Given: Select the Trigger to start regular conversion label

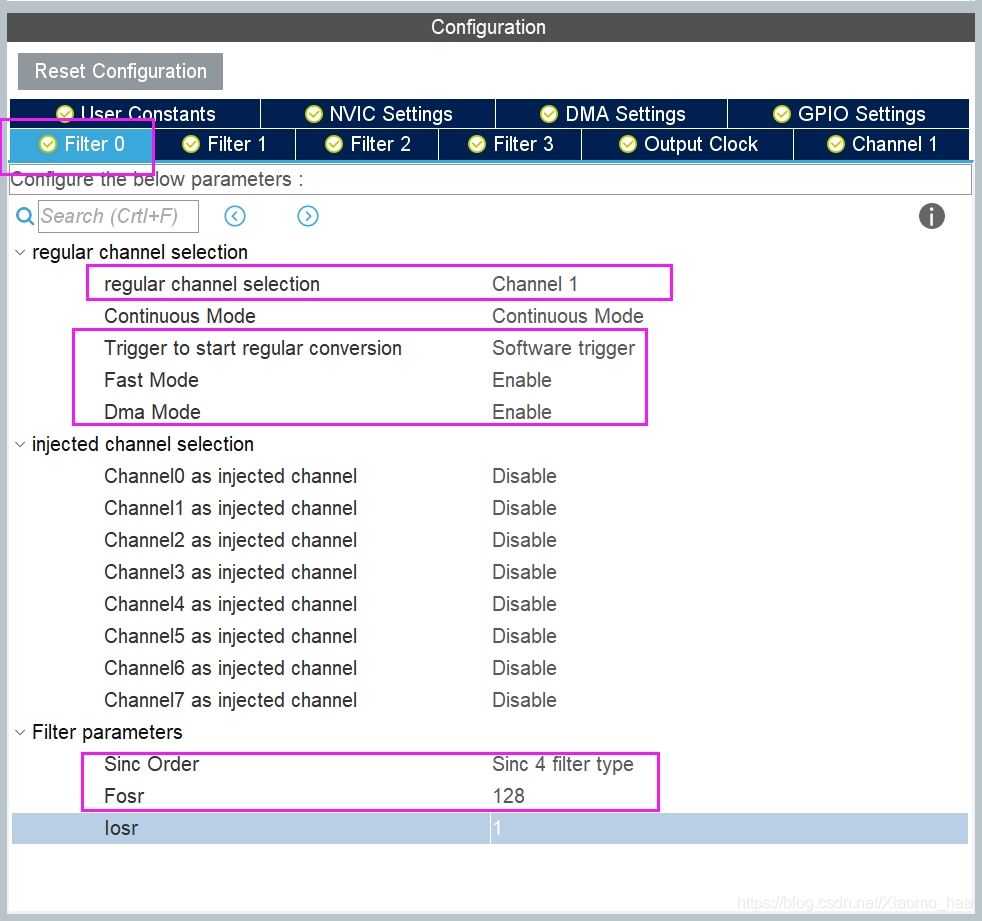Looking at the screenshot, I should click(252, 348).
